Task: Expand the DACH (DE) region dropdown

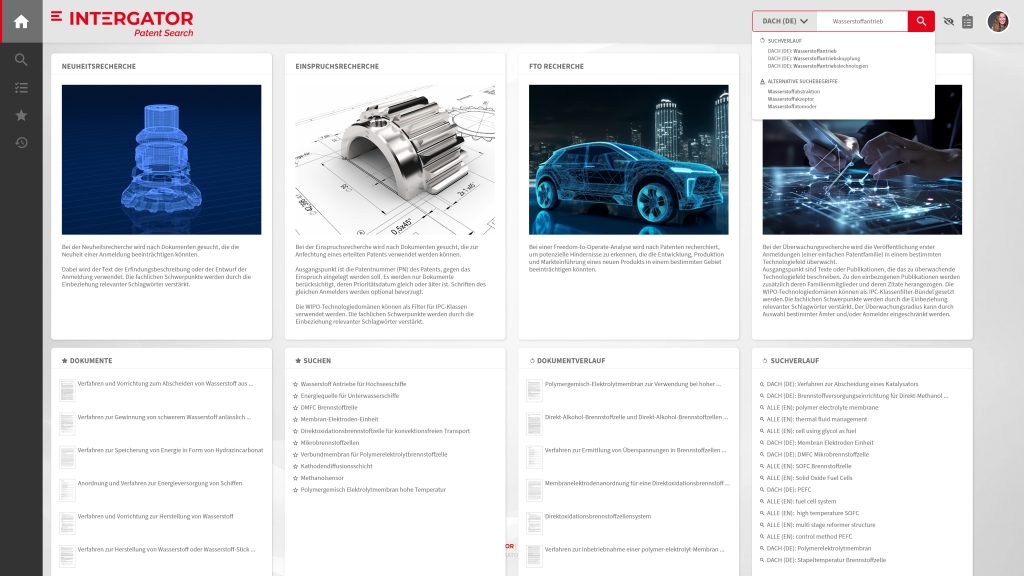Action: coord(785,21)
